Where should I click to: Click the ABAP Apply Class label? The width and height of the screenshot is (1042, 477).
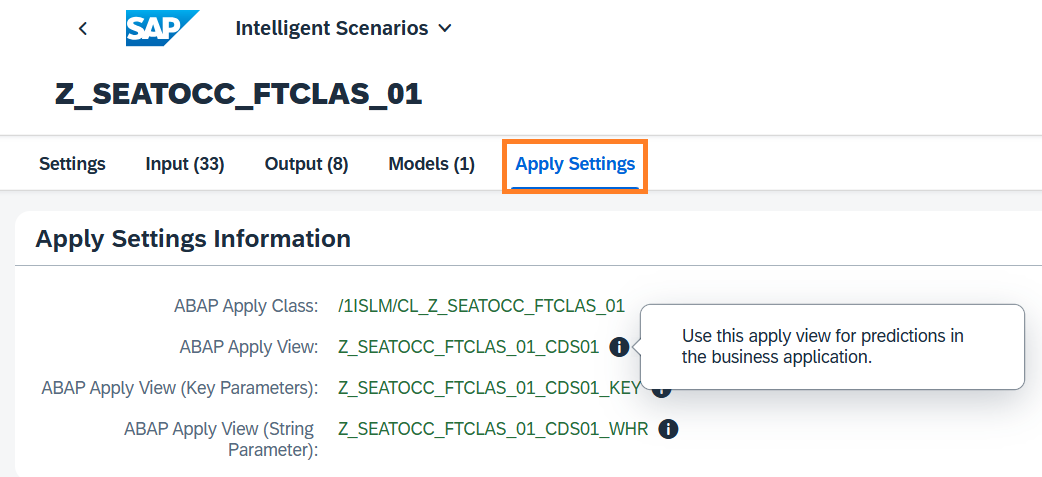coord(246,306)
